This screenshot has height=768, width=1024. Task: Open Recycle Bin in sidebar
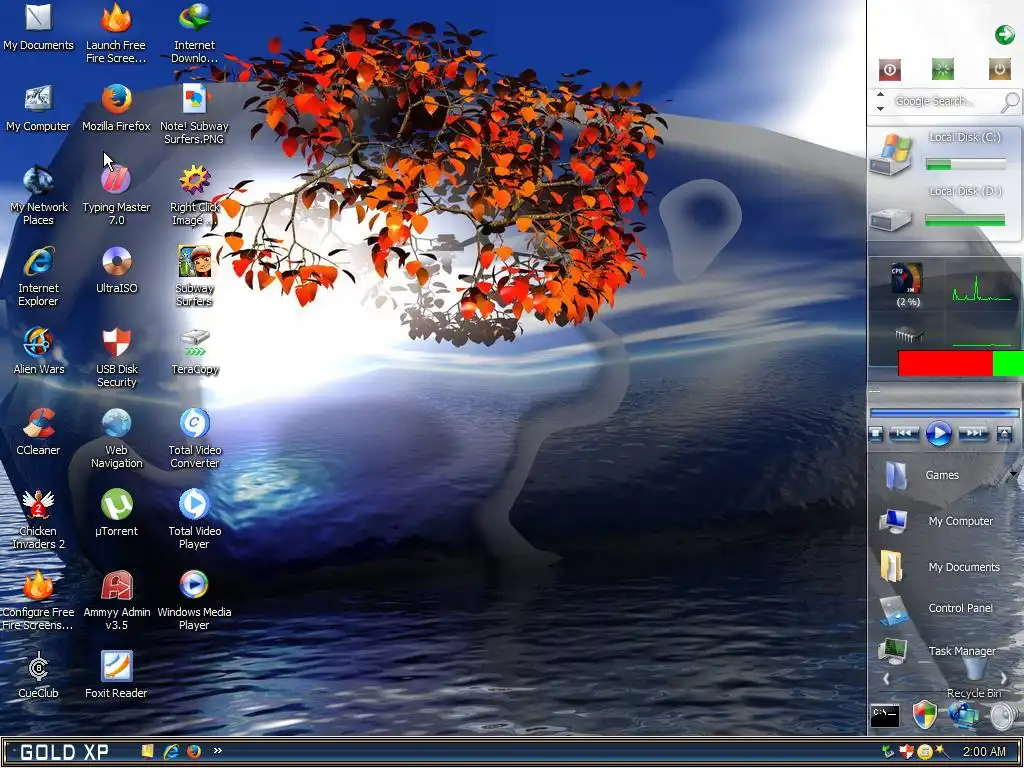975,678
